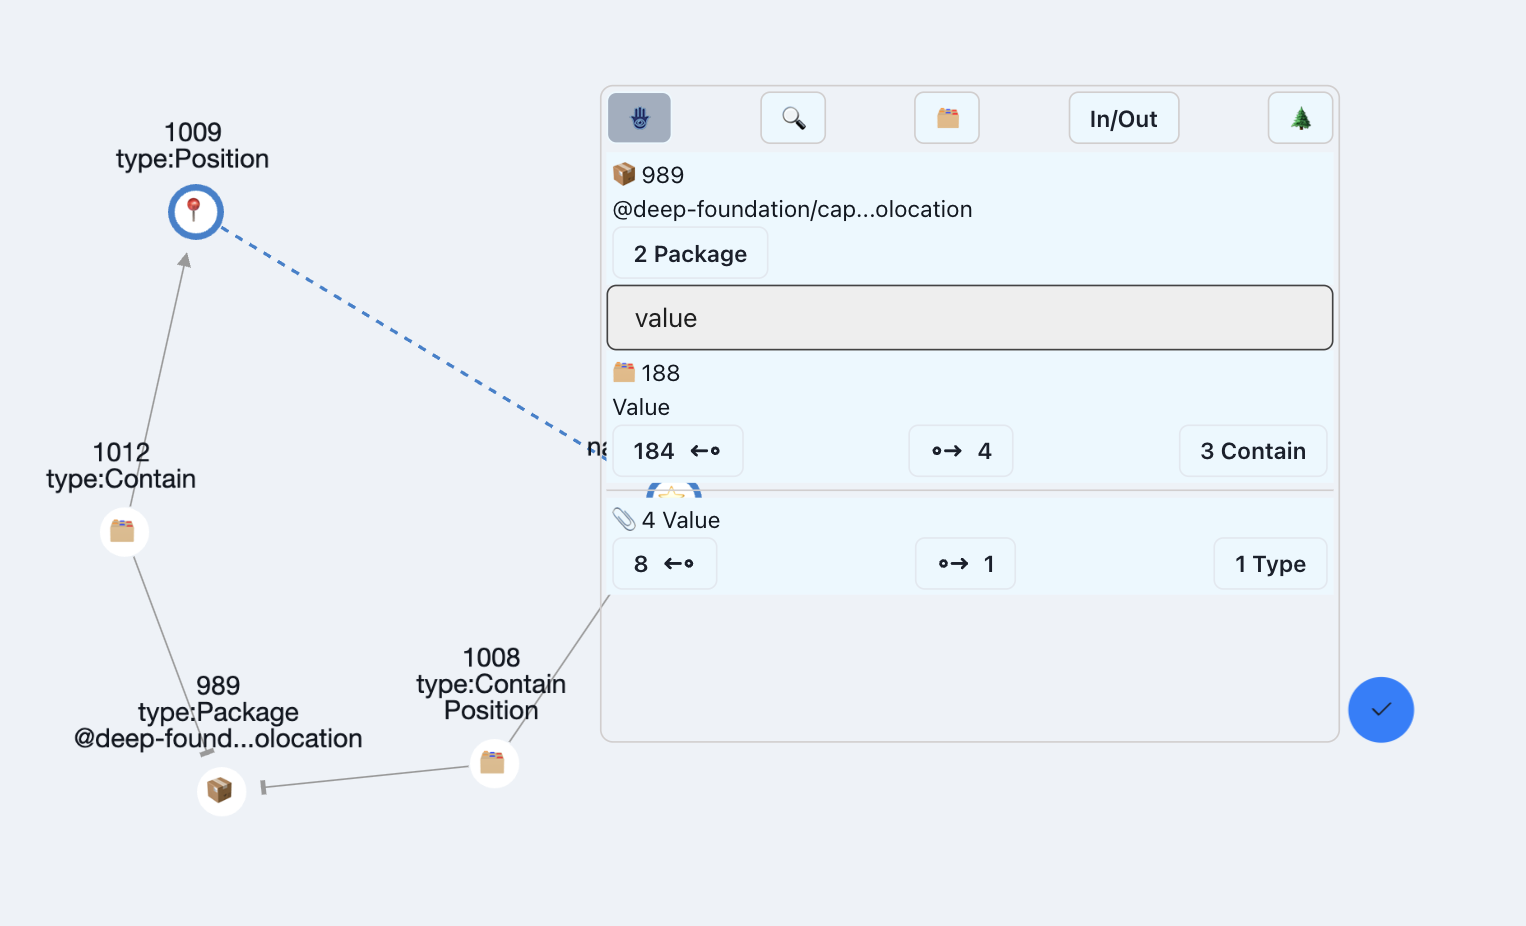The height and width of the screenshot is (926, 1526).
Task: Expand incoming links counter 184
Action: pyautogui.click(x=678, y=451)
